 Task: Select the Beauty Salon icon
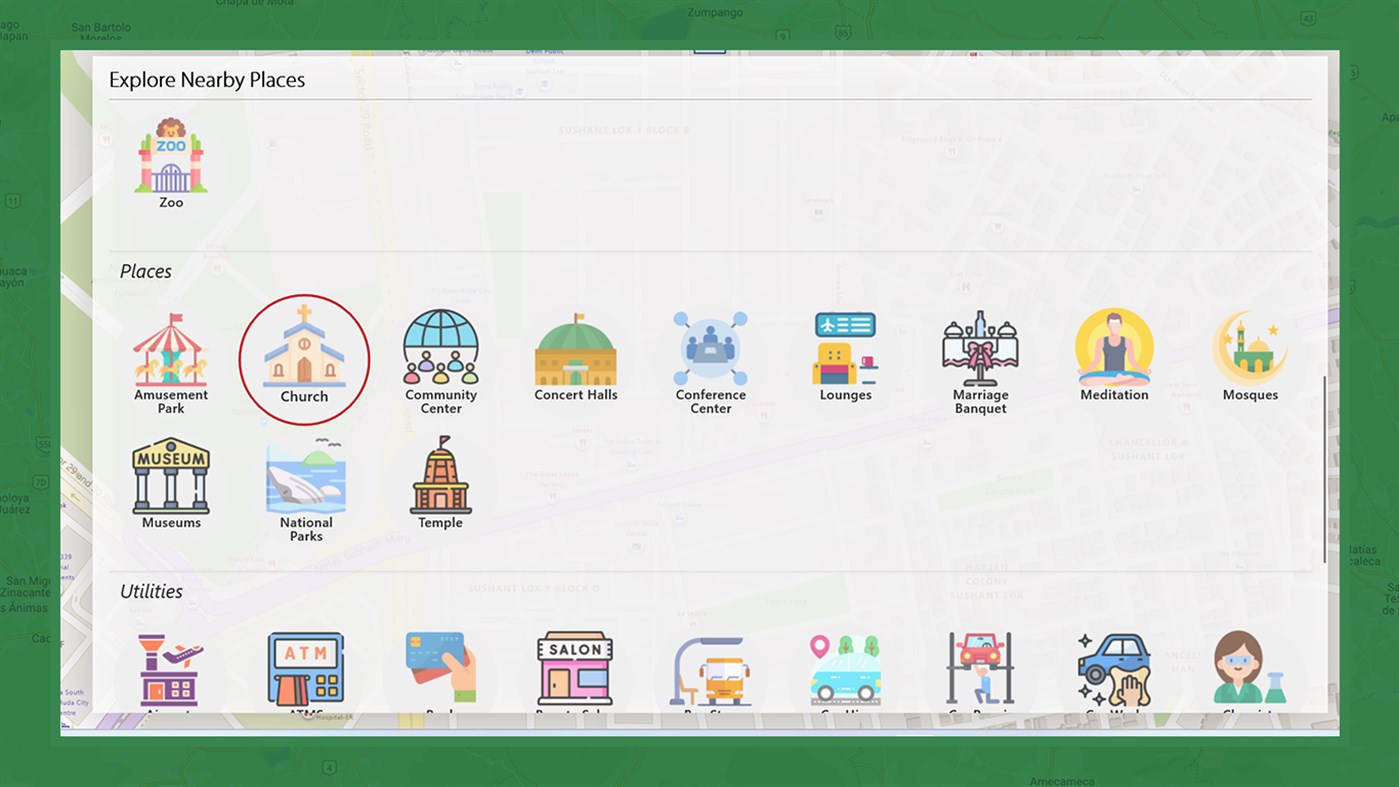[575, 668]
